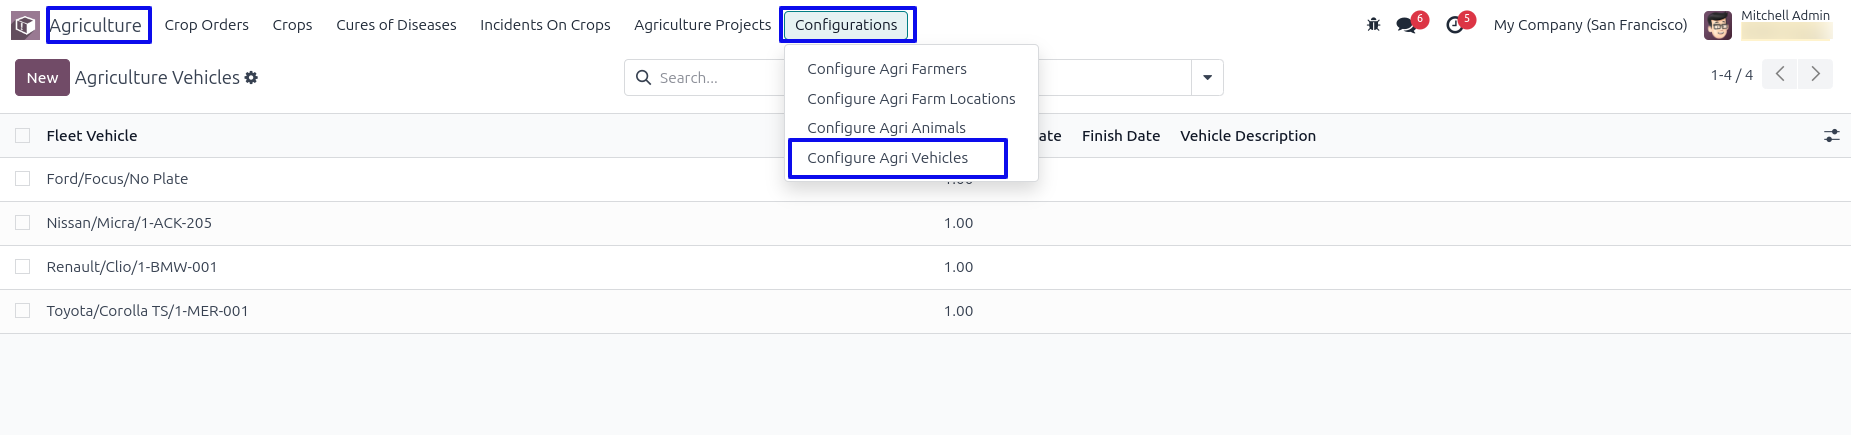Select the Ford/Focus/No Plate row checkbox
Screen dimensions: 1851x435
(x=23, y=179)
